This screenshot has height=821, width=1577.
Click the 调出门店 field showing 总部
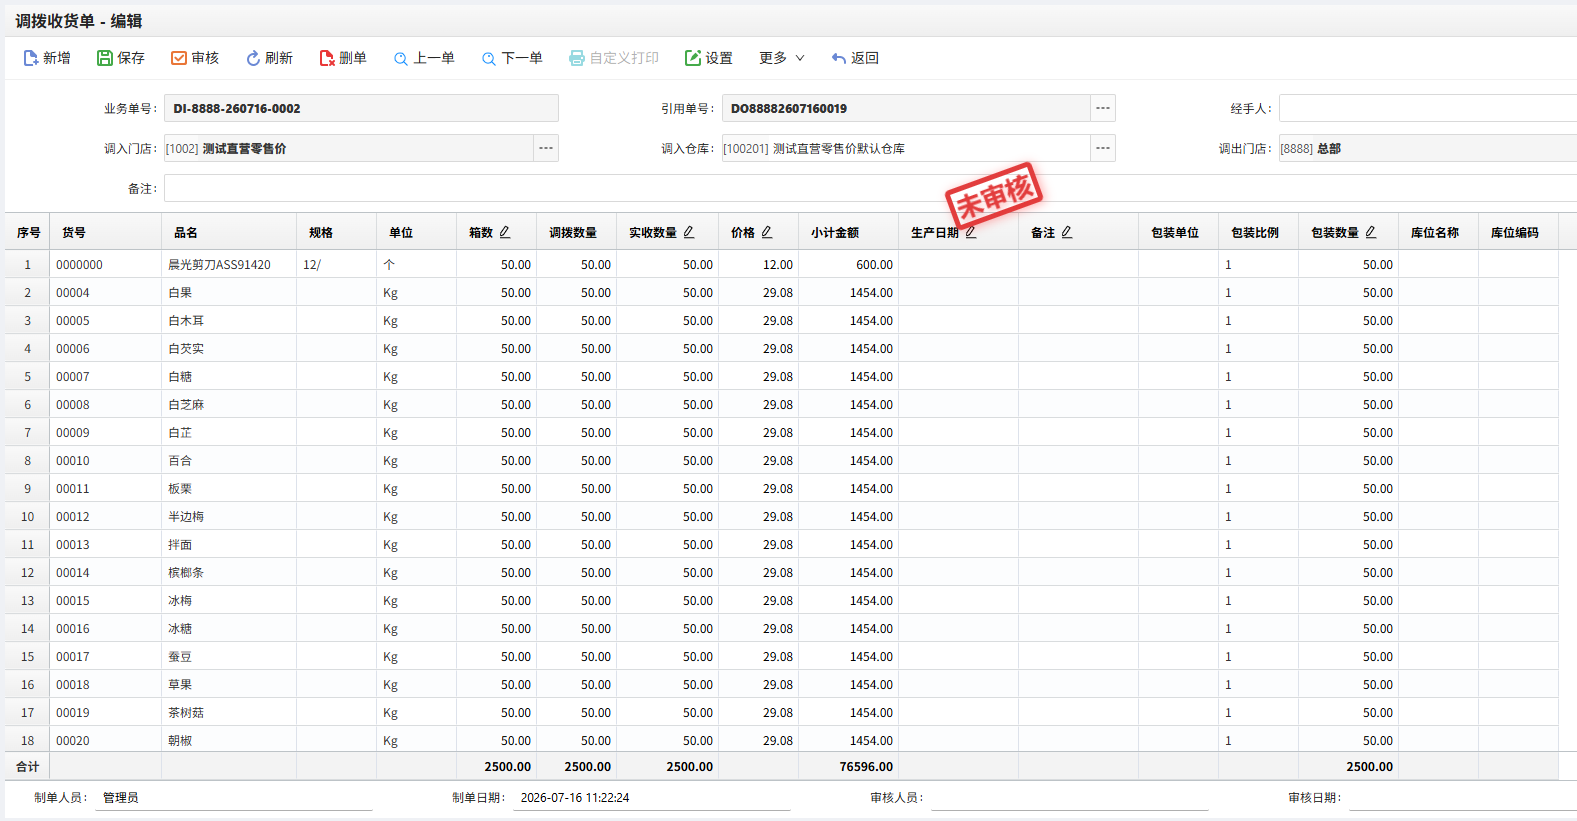point(1428,148)
